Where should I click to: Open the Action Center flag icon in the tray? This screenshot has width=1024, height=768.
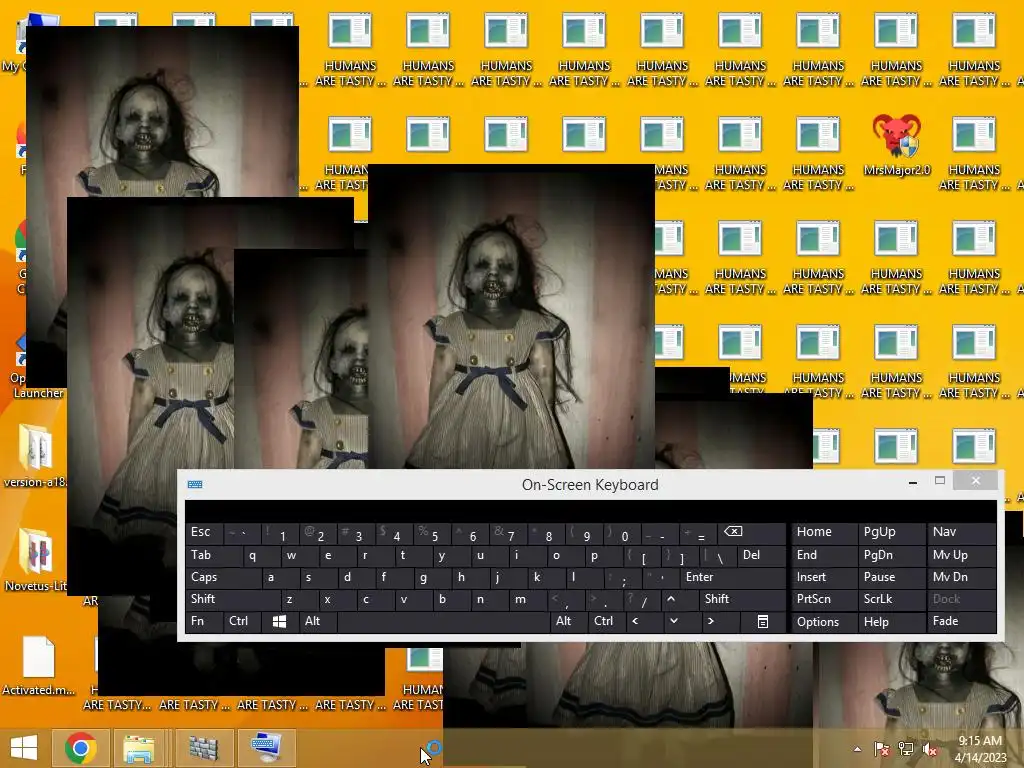[882, 749]
